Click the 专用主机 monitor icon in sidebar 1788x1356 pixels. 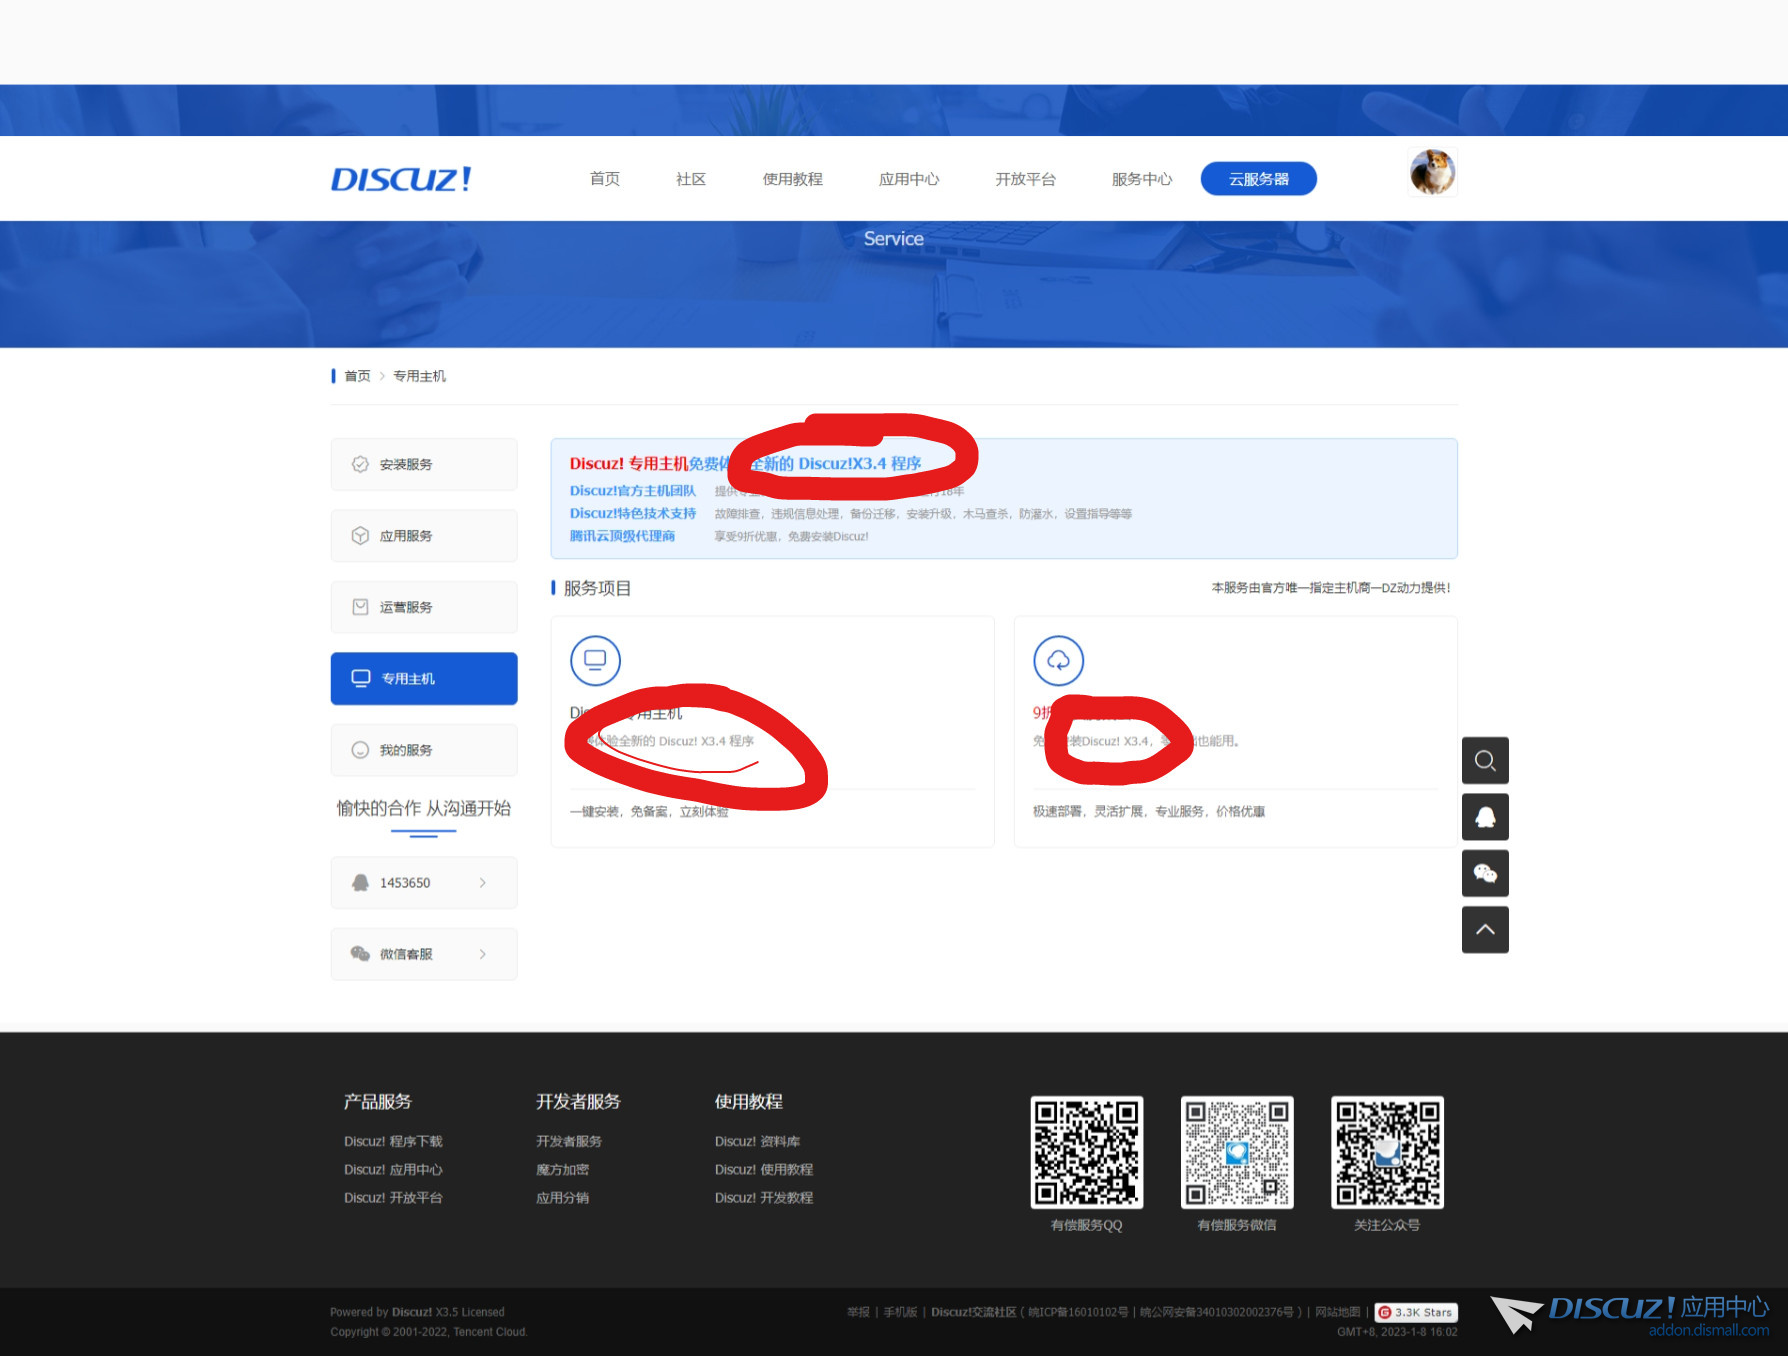coord(361,679)
